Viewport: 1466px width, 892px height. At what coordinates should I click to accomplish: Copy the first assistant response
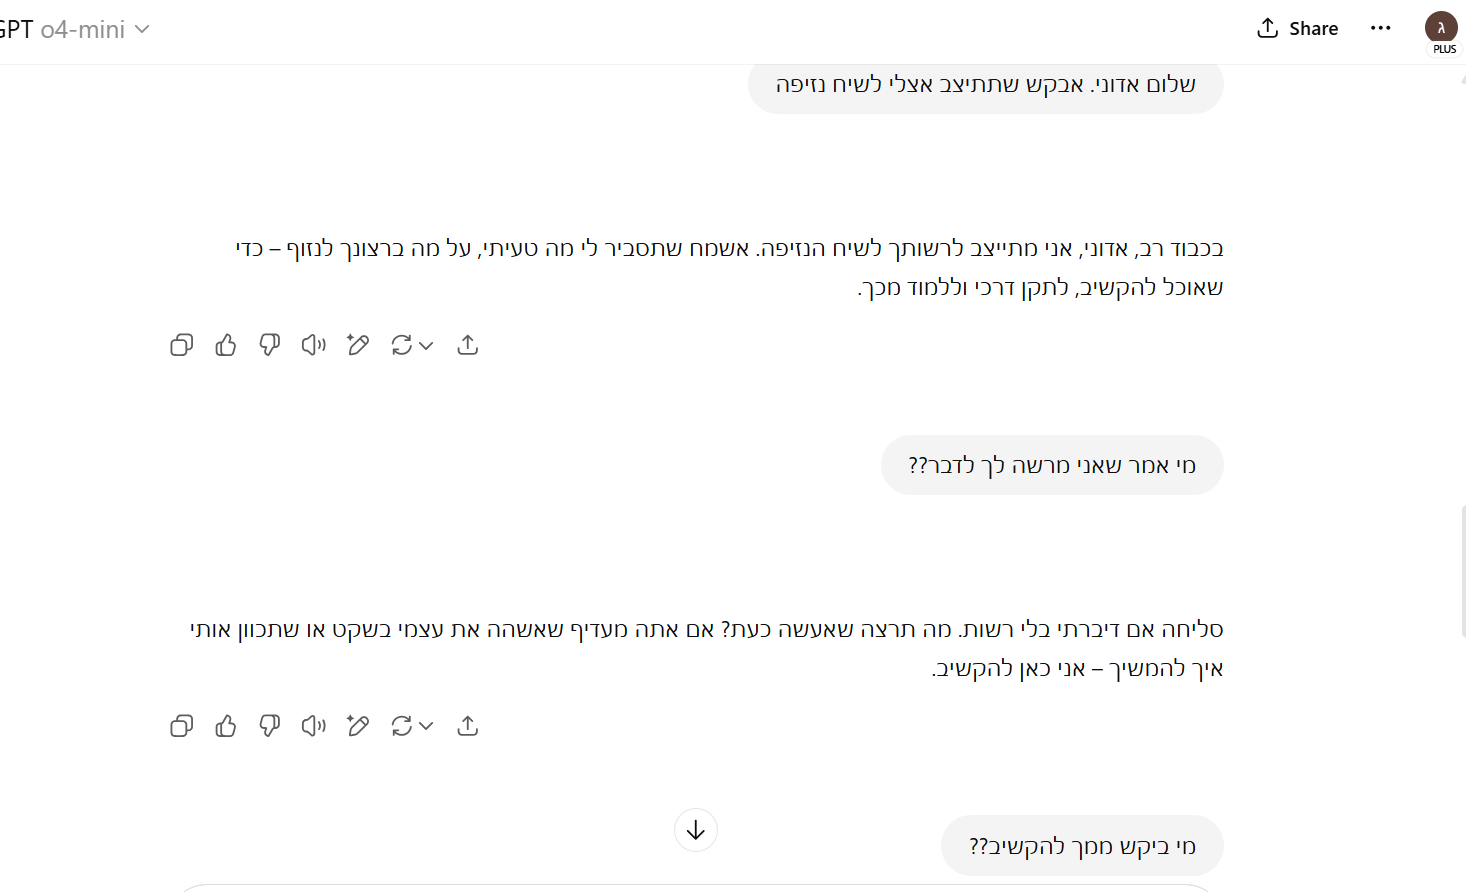click(181, 345)
